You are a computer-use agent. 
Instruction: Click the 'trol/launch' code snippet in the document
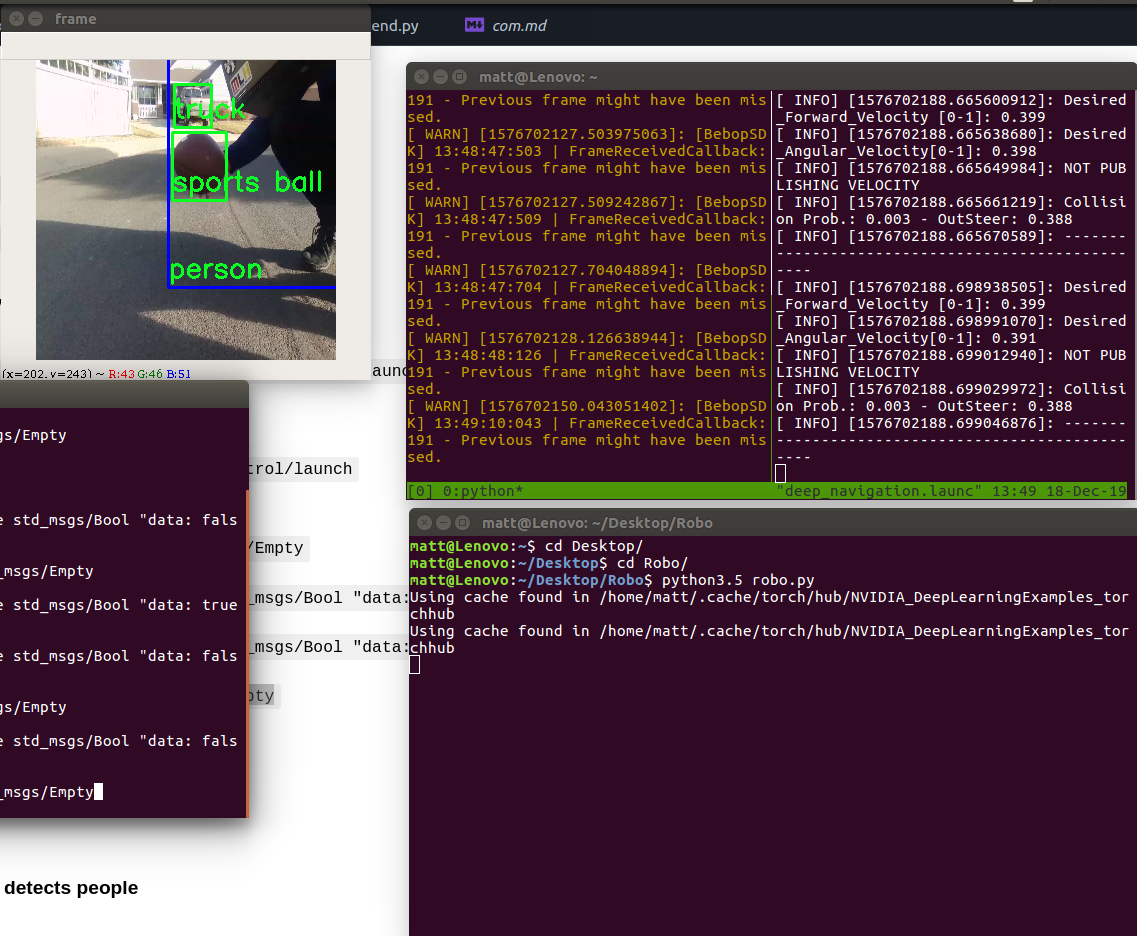[300, 468]
